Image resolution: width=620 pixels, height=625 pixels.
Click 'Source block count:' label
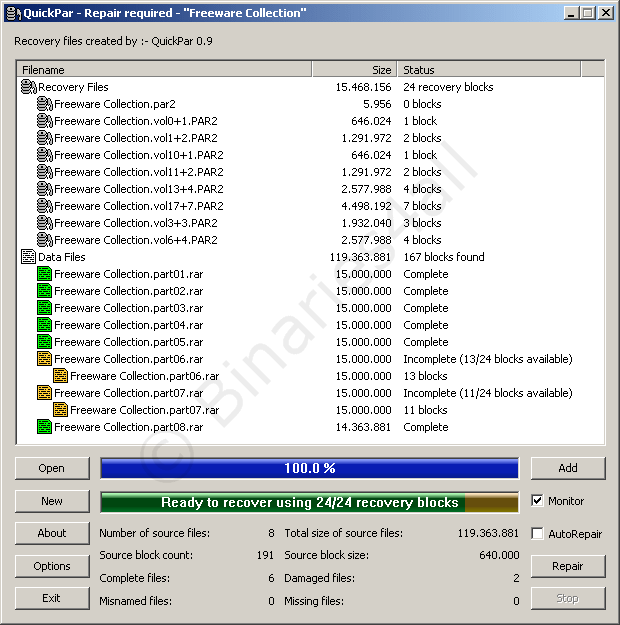click(146, 555)
